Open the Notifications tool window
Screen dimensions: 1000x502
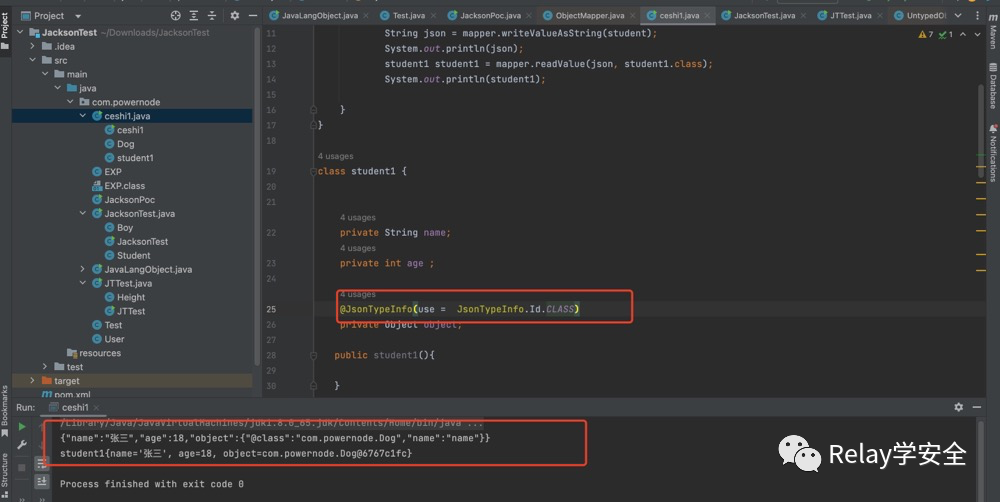click(x=993, y=153)
